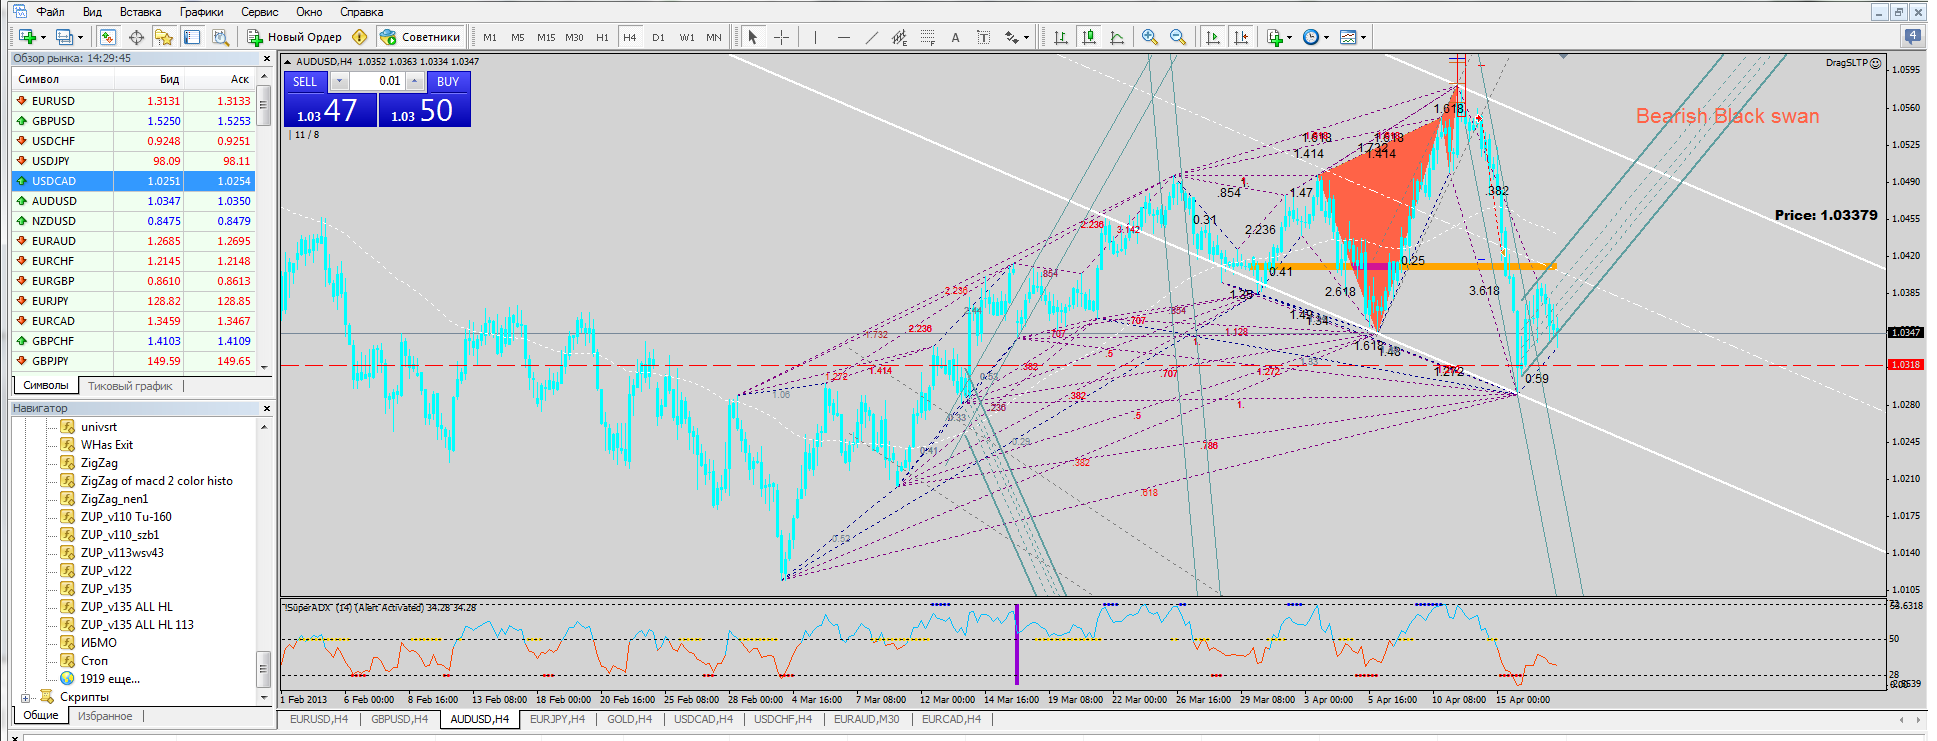Open the Сервис menu
This screenshot has height=741, width=1937.
coord(260,12)
